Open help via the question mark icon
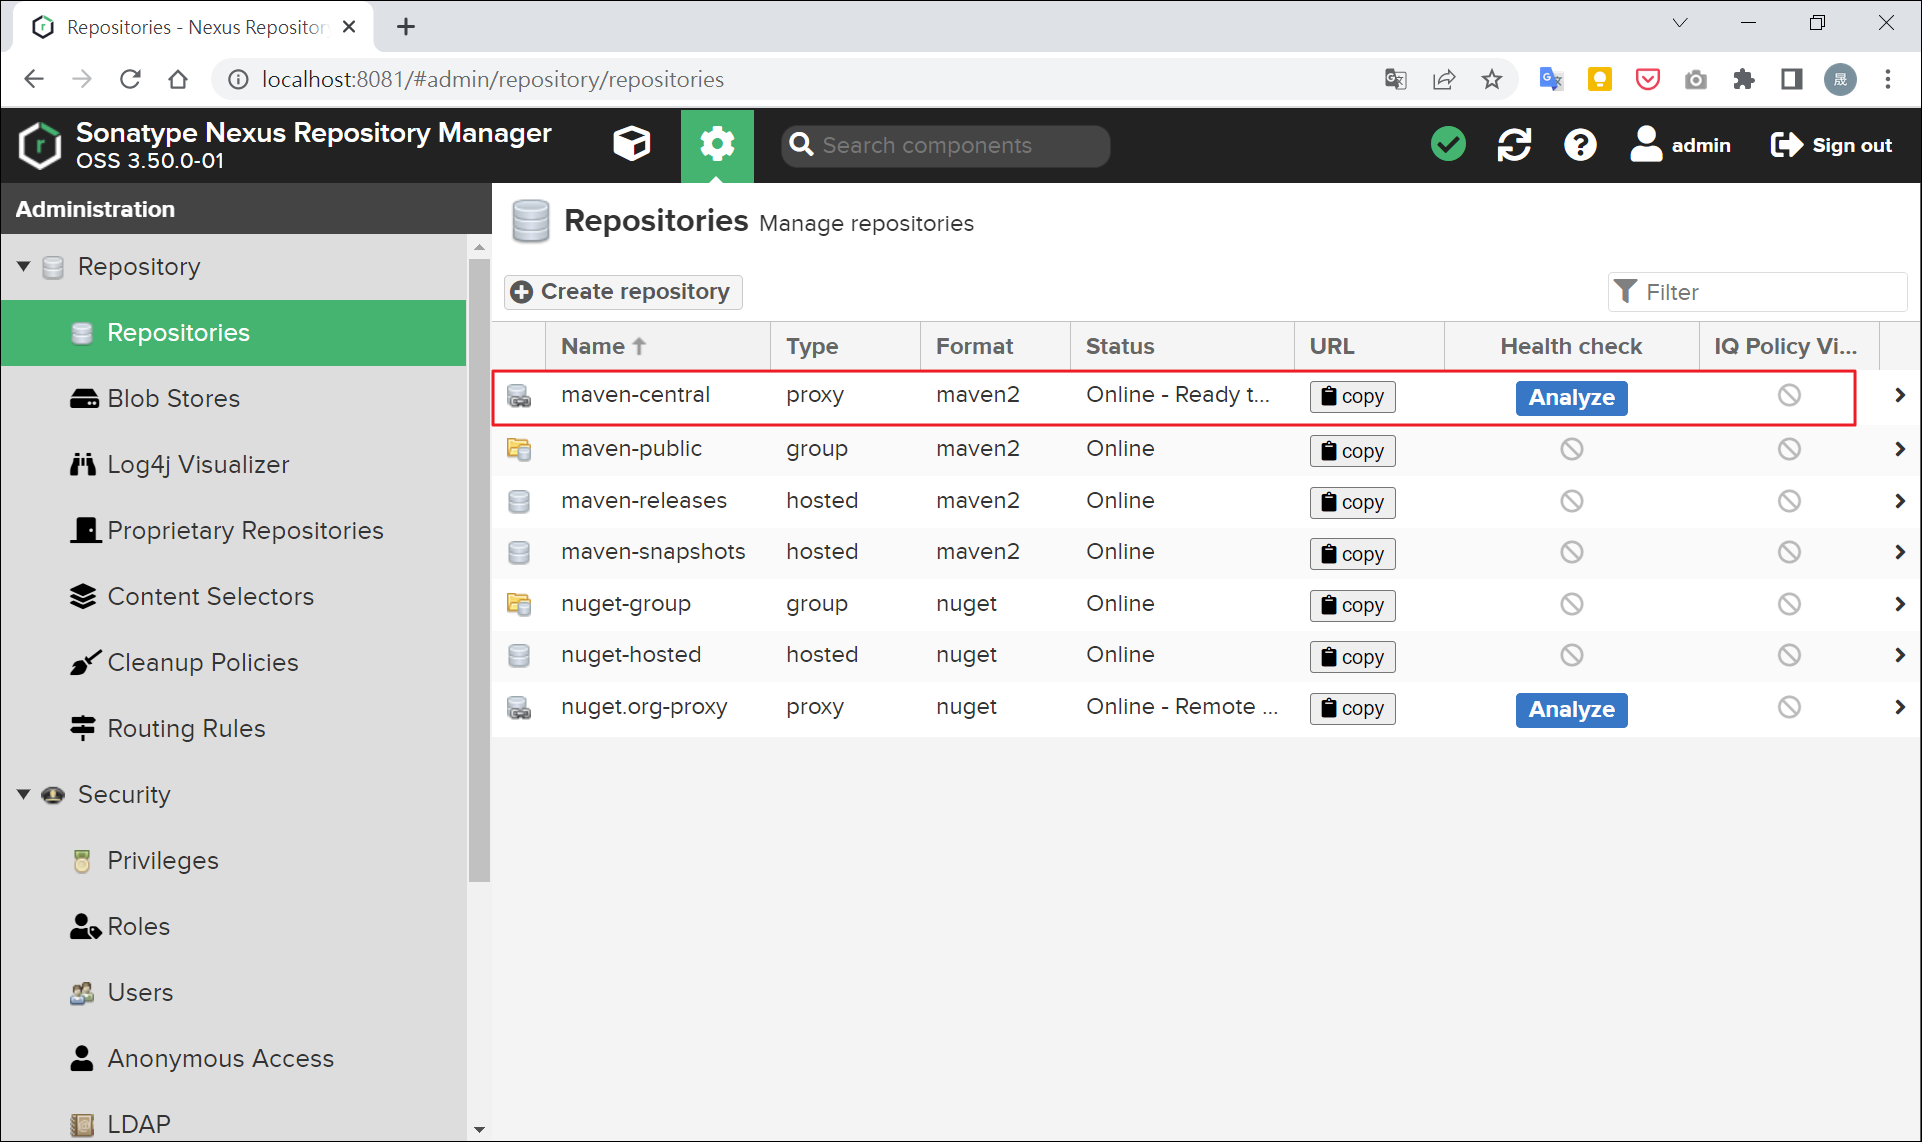The height and width of the screenshot is (1142, 1922). [1580, 144]
